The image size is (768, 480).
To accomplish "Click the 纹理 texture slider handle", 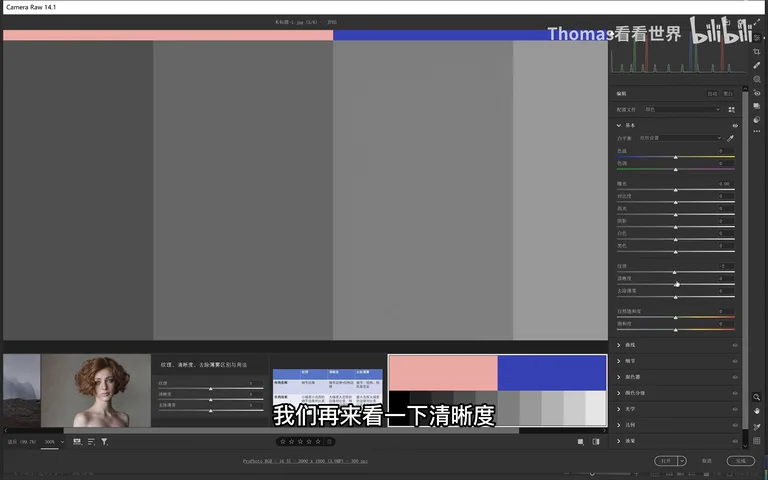I will coord(674,272).
